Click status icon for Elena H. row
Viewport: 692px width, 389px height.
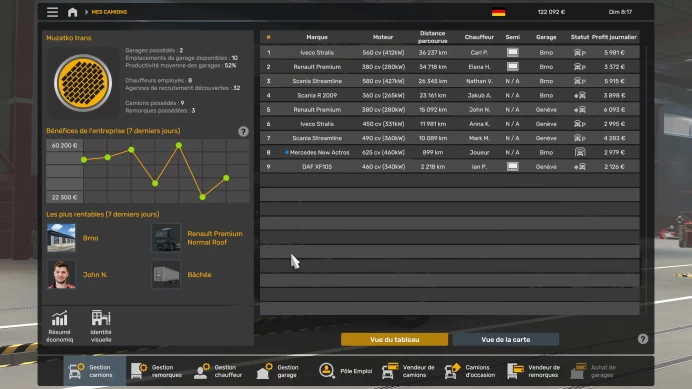[x=579, y=67]
